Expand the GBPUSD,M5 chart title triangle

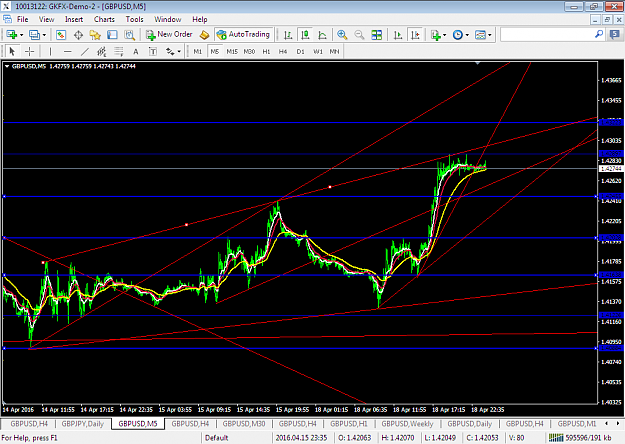tap(7, 66)
